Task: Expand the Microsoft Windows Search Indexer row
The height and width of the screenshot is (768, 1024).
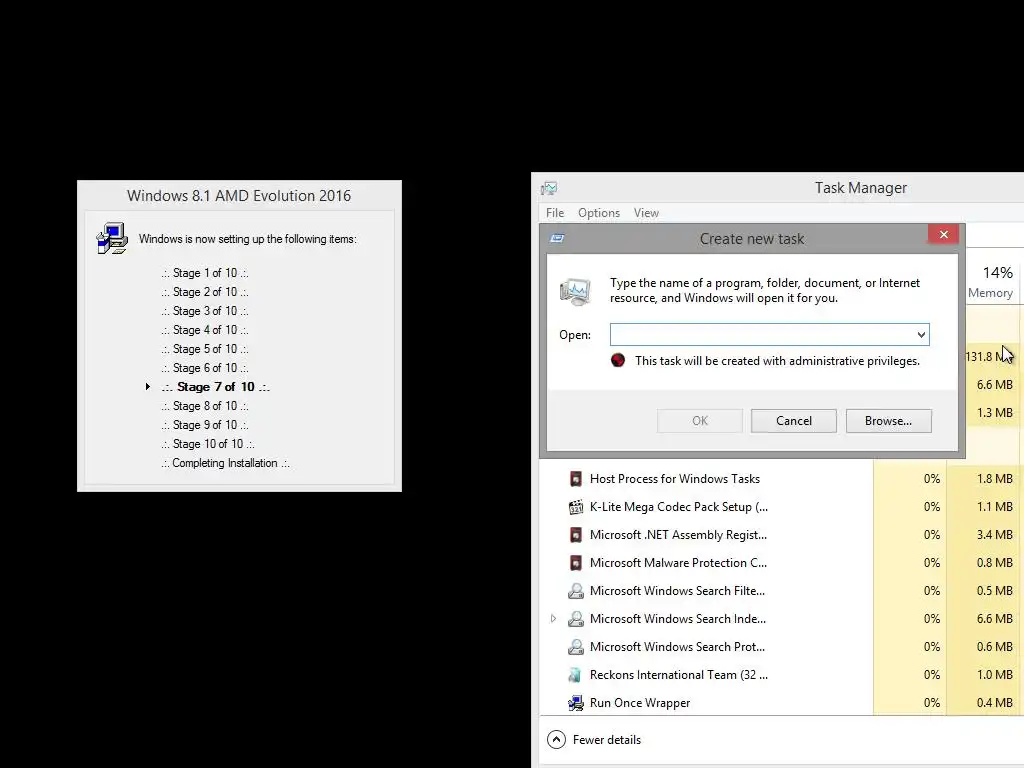Action: (x=553, y=618)
